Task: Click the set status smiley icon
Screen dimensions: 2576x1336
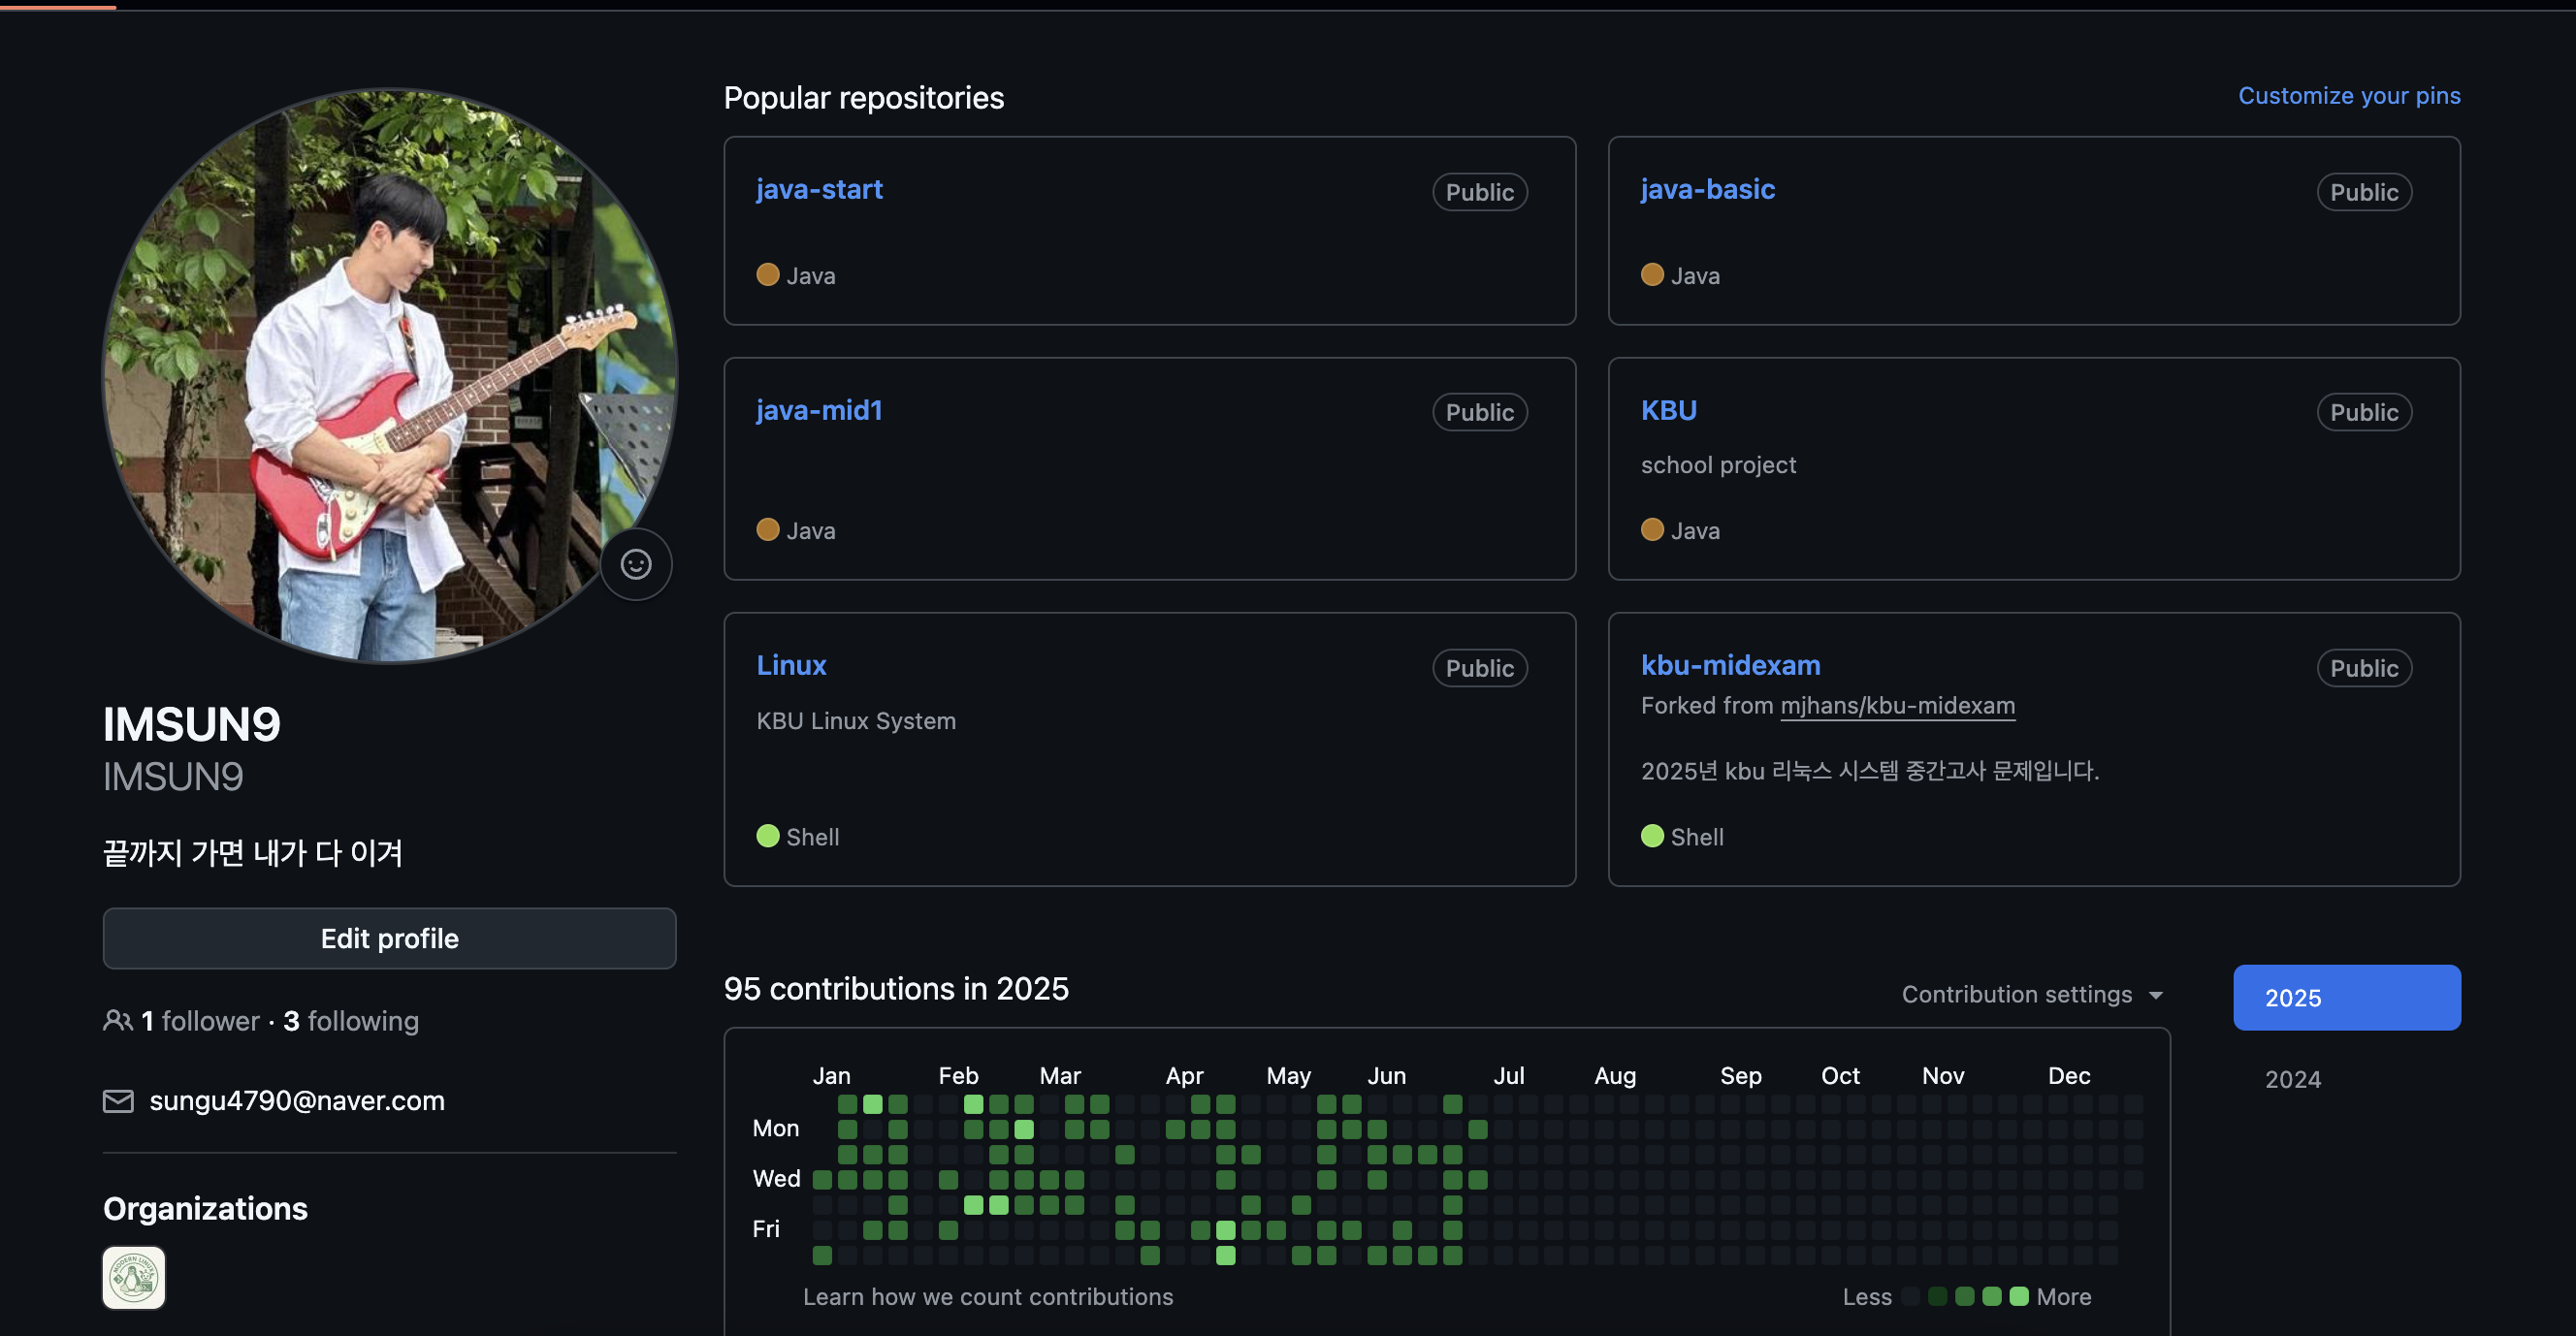Action: coord(636,564)
